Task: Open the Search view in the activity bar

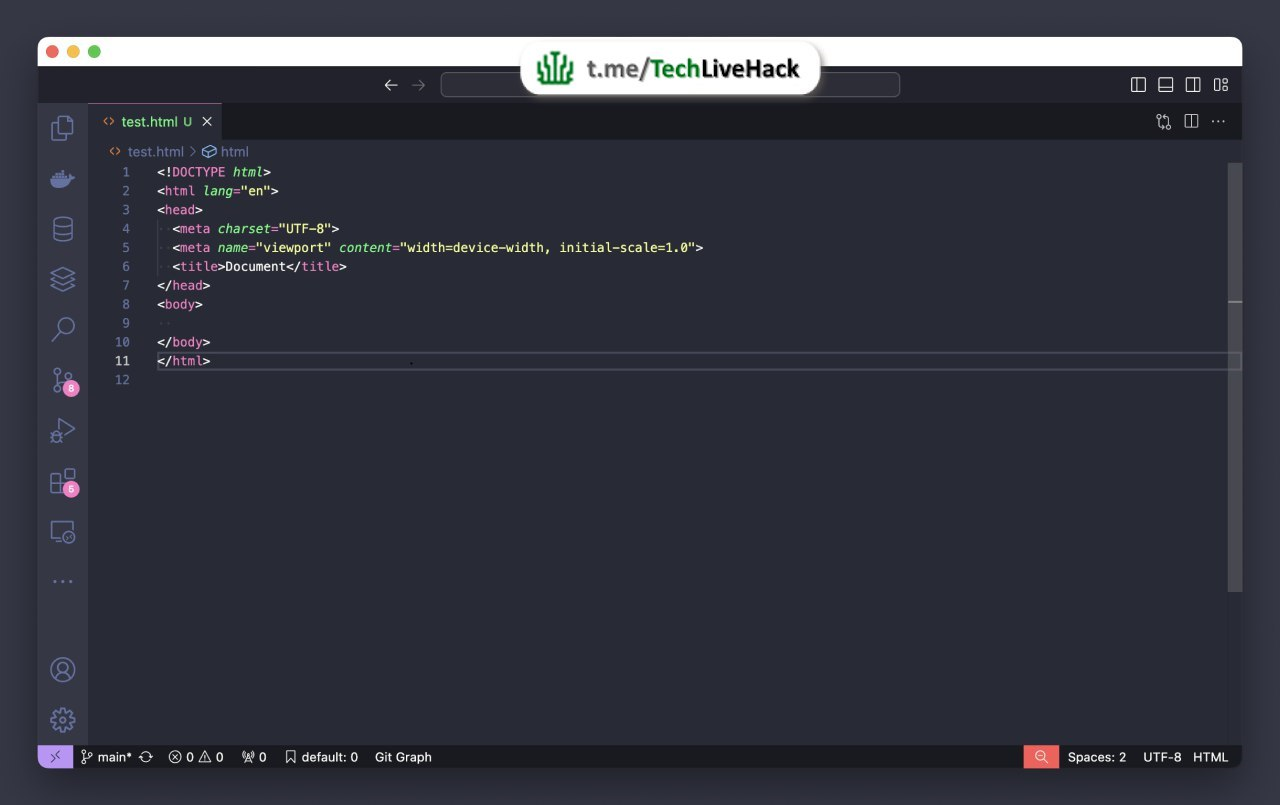Action: tap(62, 329)
